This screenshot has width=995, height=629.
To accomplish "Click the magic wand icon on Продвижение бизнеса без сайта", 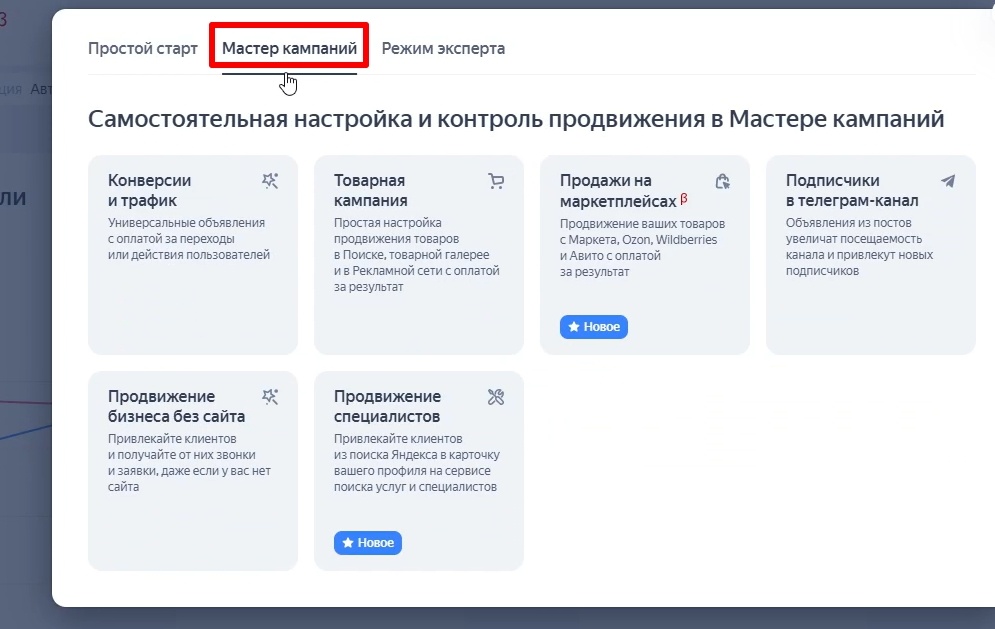I will (x=270, y=397).
